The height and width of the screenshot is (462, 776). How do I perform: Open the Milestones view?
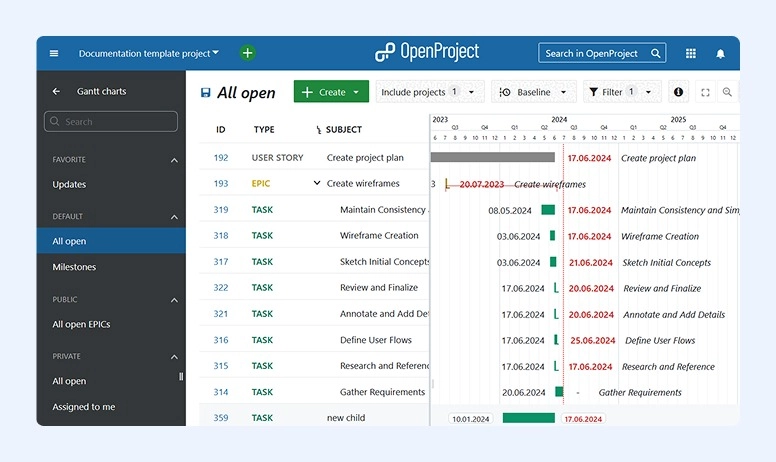(x=74, y=267)
